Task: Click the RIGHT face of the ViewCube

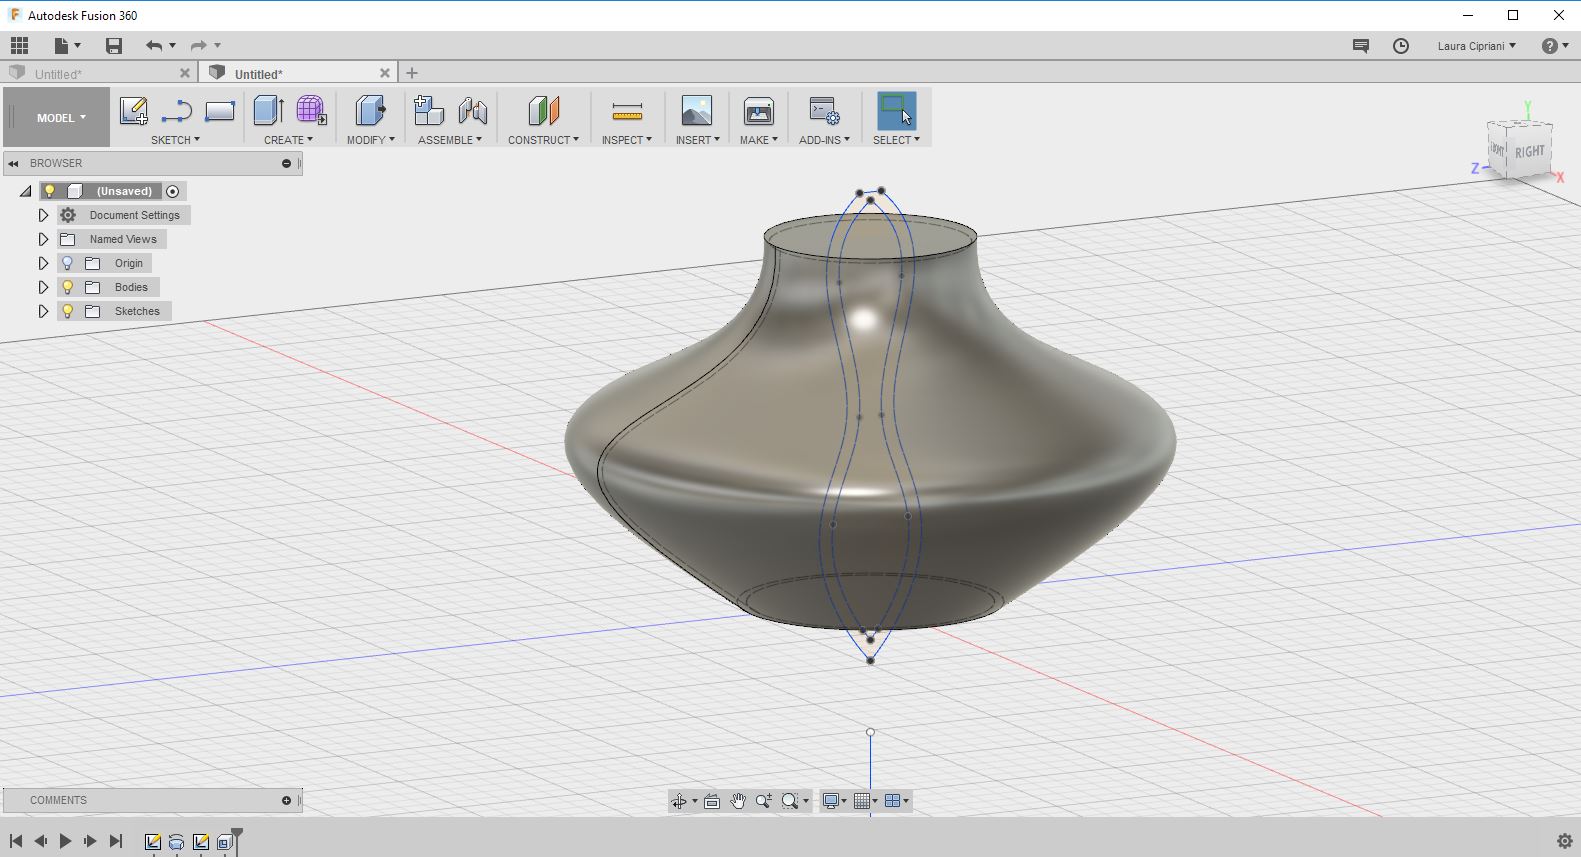Action: click(1530, 152)
